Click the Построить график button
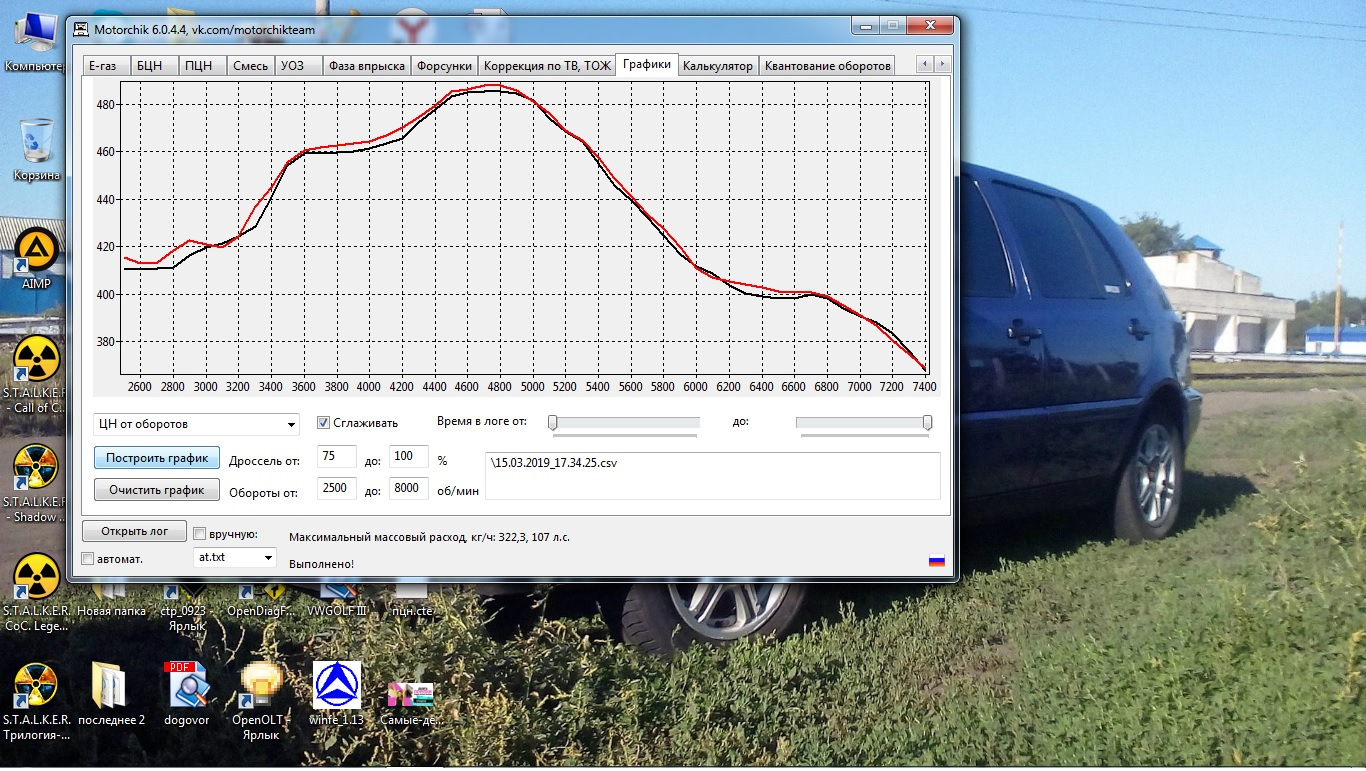The width and height of the screenshot is (1366, 771). (157, 458)
